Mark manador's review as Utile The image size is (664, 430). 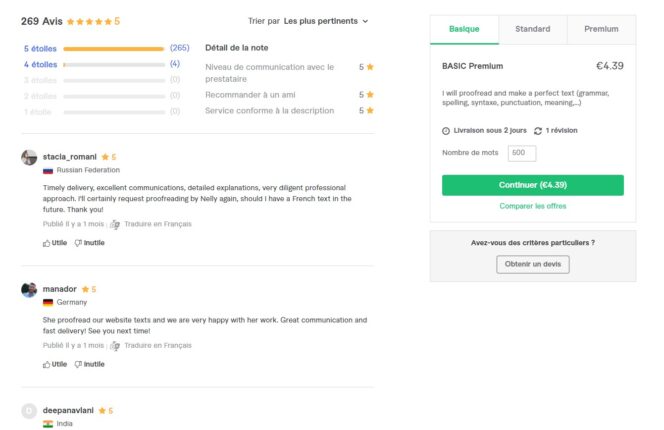click(55, 364)
